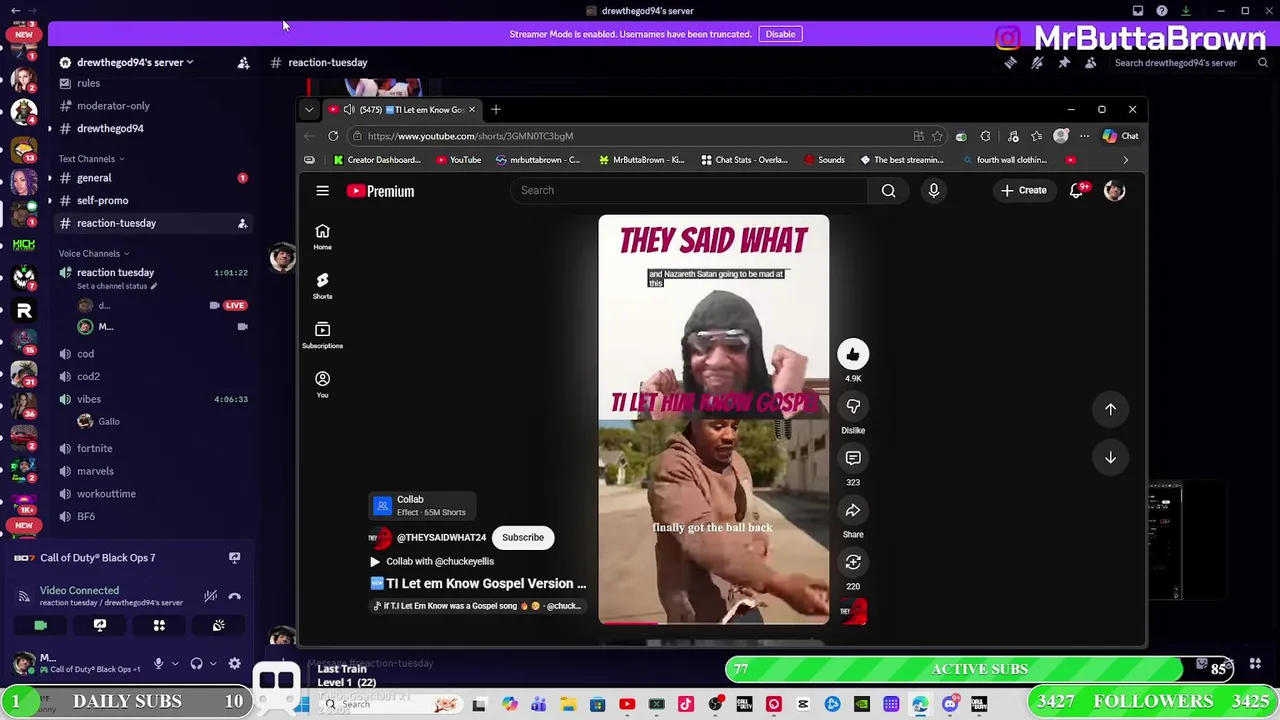1280x720 pixels.
Task: Bookmark page with the star icon
Action: [x=937, y=136]
